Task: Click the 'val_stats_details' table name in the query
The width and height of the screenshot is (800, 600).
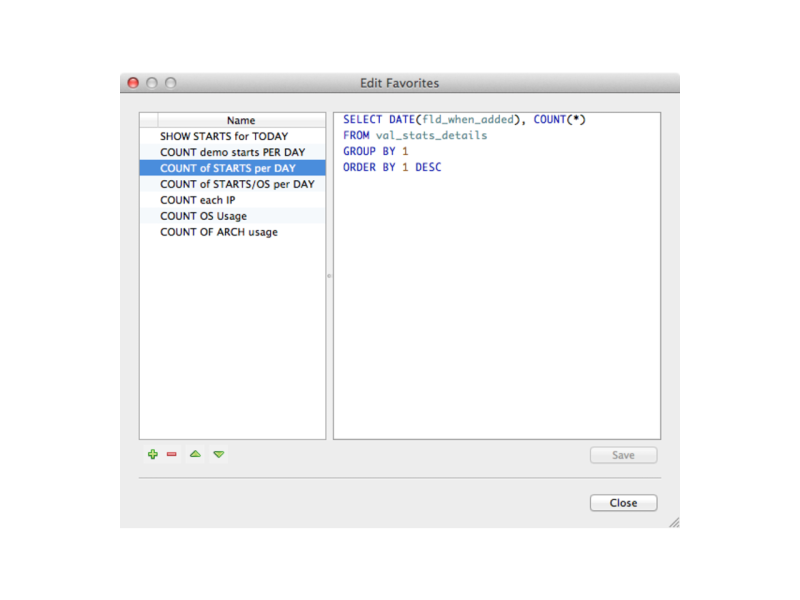Action: click(x=432, y=135)
